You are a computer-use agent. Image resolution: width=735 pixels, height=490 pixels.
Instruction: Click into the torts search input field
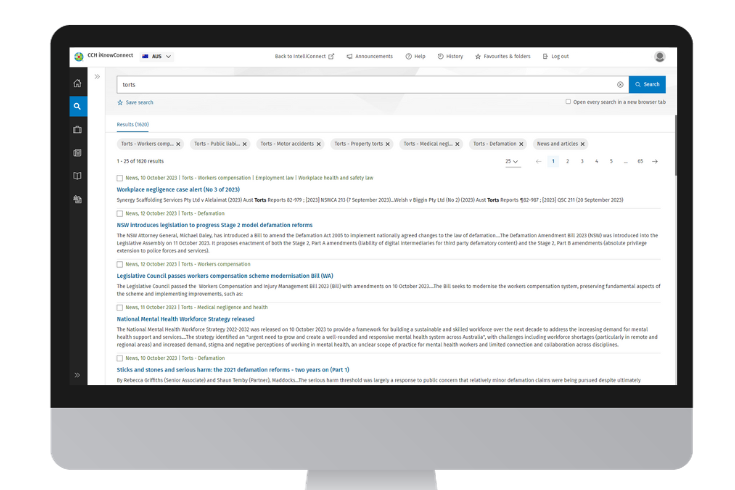360,85
